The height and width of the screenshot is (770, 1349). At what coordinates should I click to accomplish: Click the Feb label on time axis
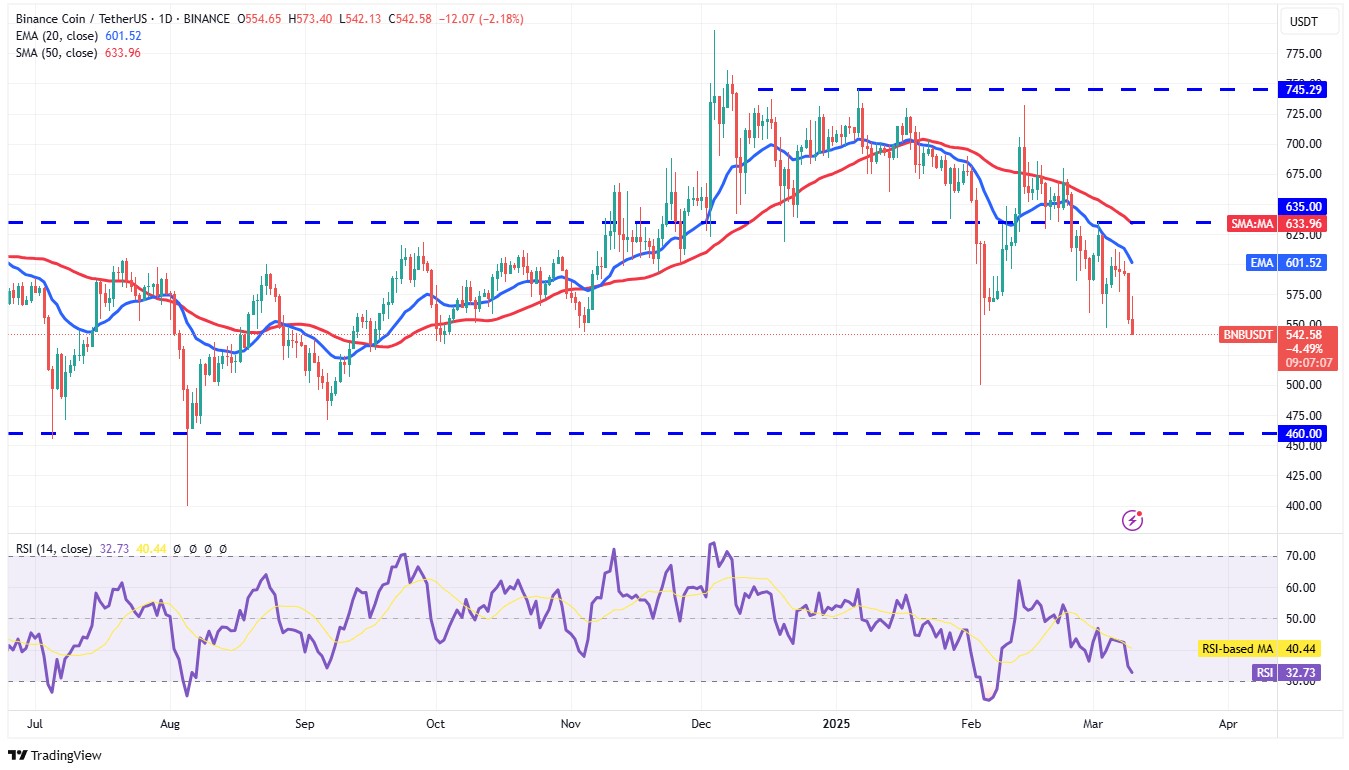(969, 722)
